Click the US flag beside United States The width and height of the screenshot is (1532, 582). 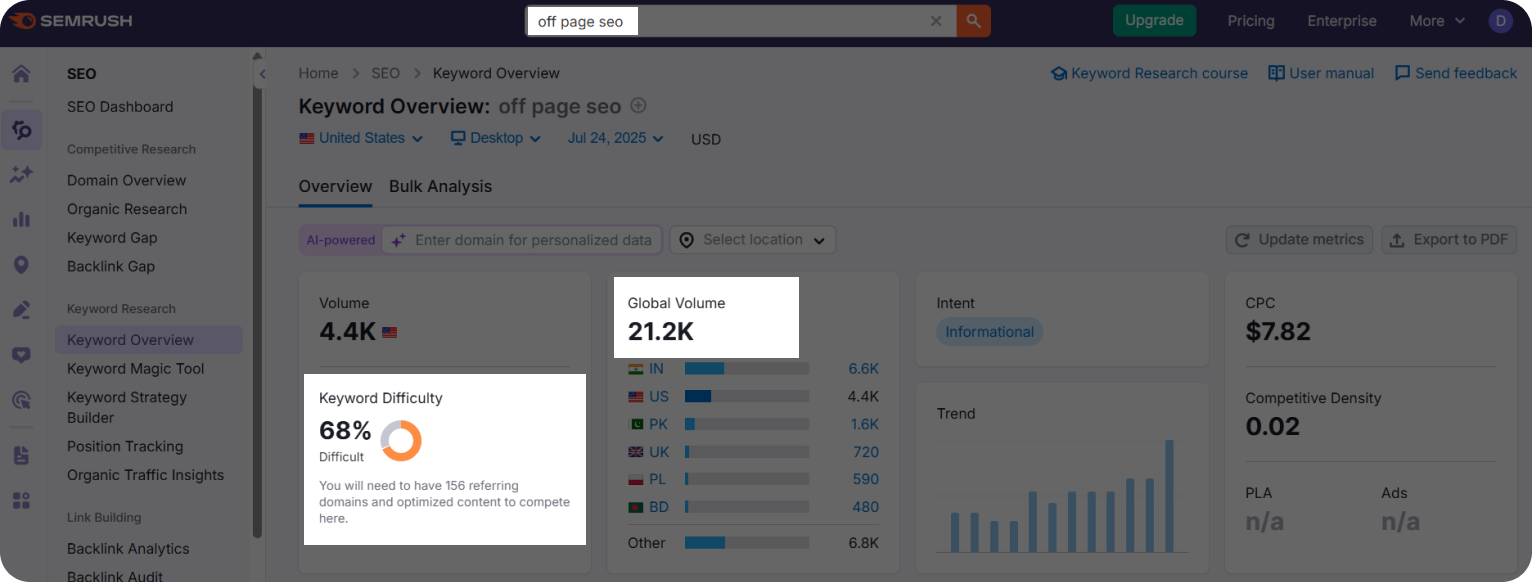(307, 138)
